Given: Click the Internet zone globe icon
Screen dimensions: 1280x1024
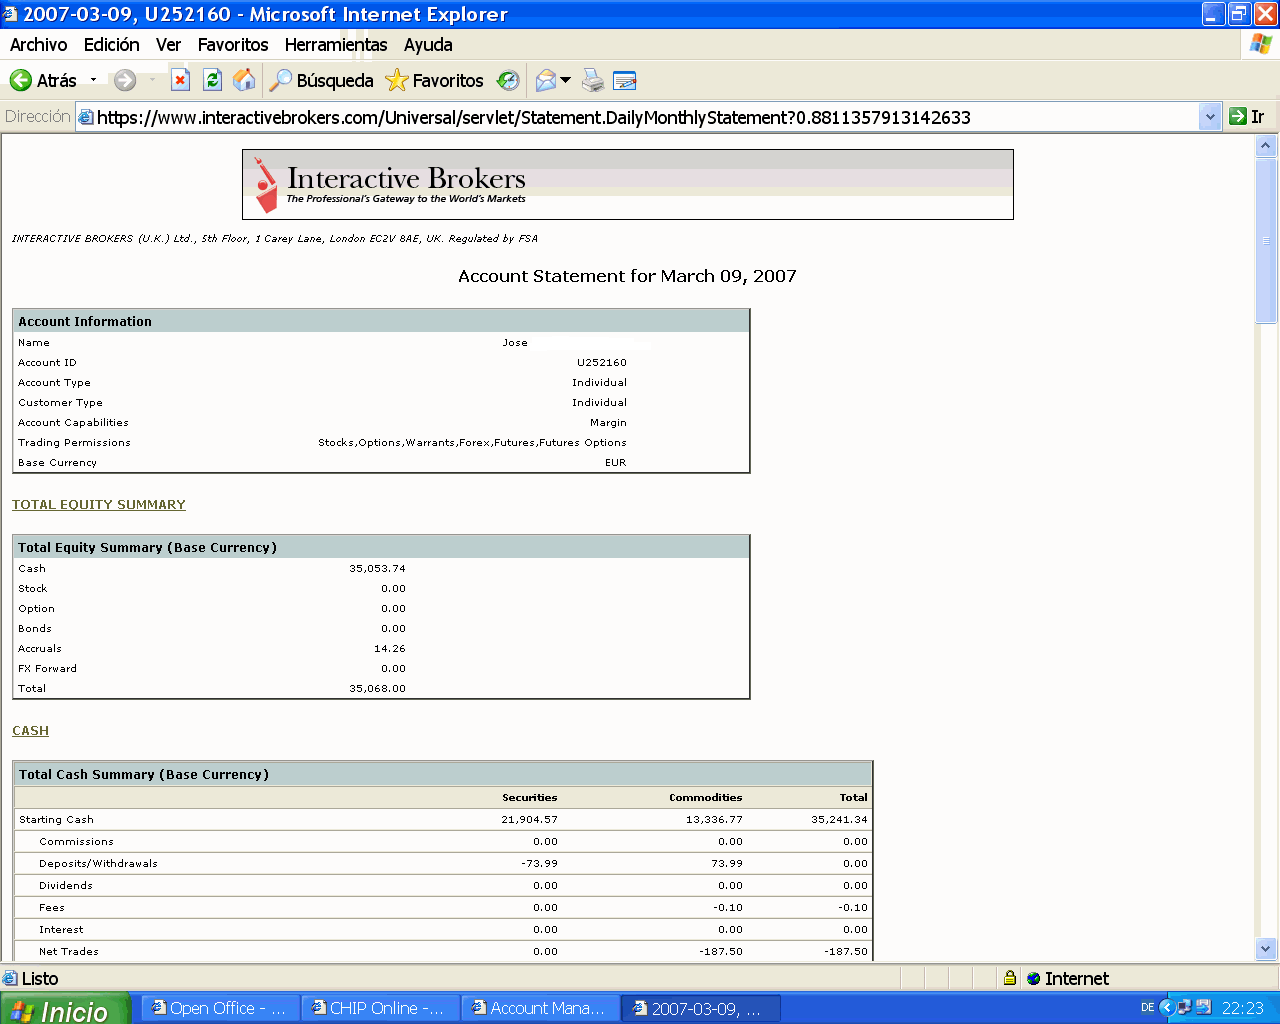Looking at the screenshot, I should click(1034, 979).
